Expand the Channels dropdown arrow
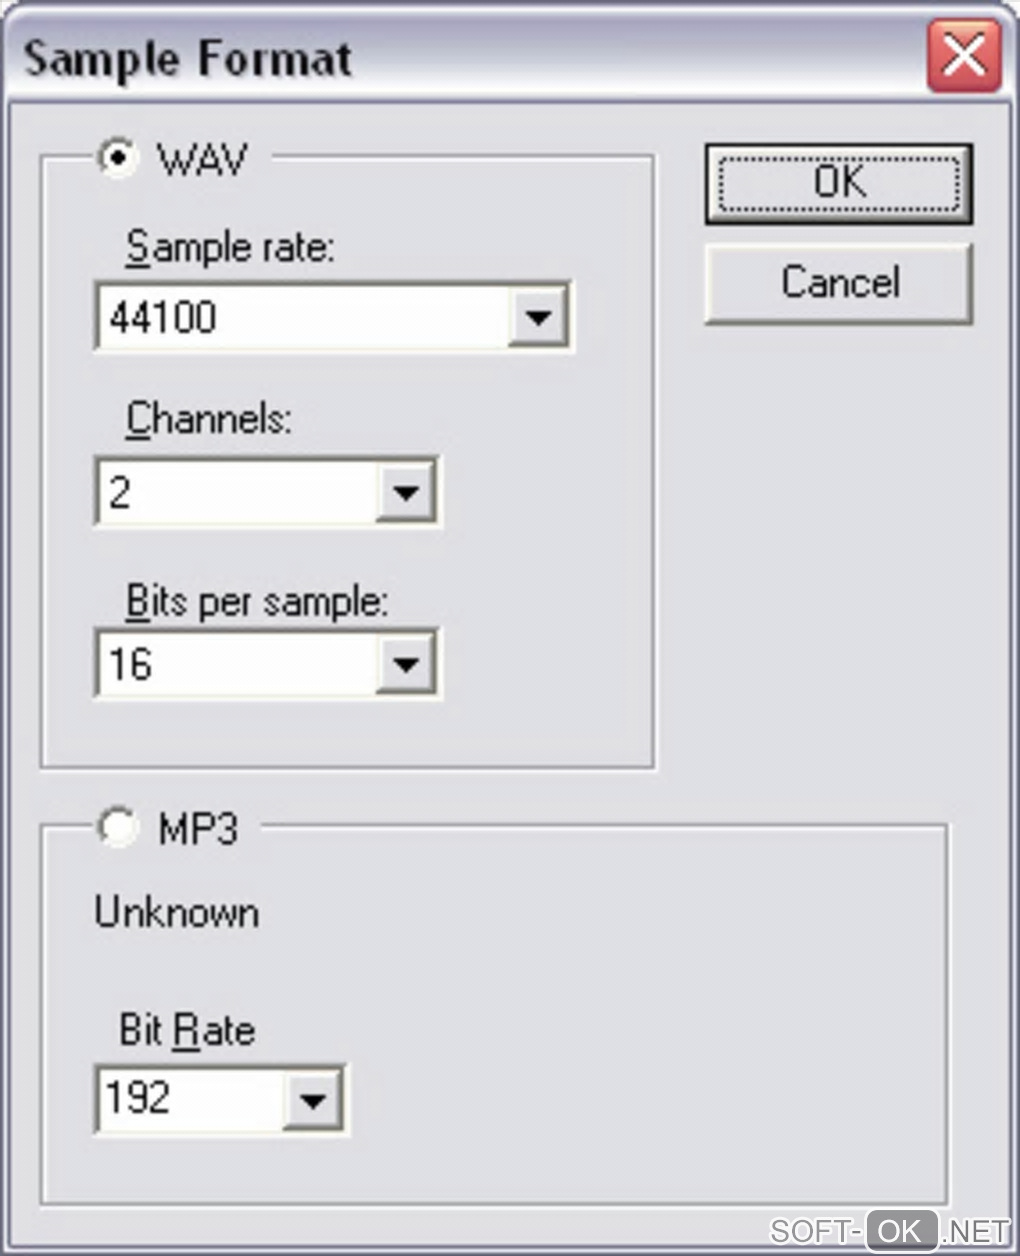1020x1256 pixels. pos(405,491)
